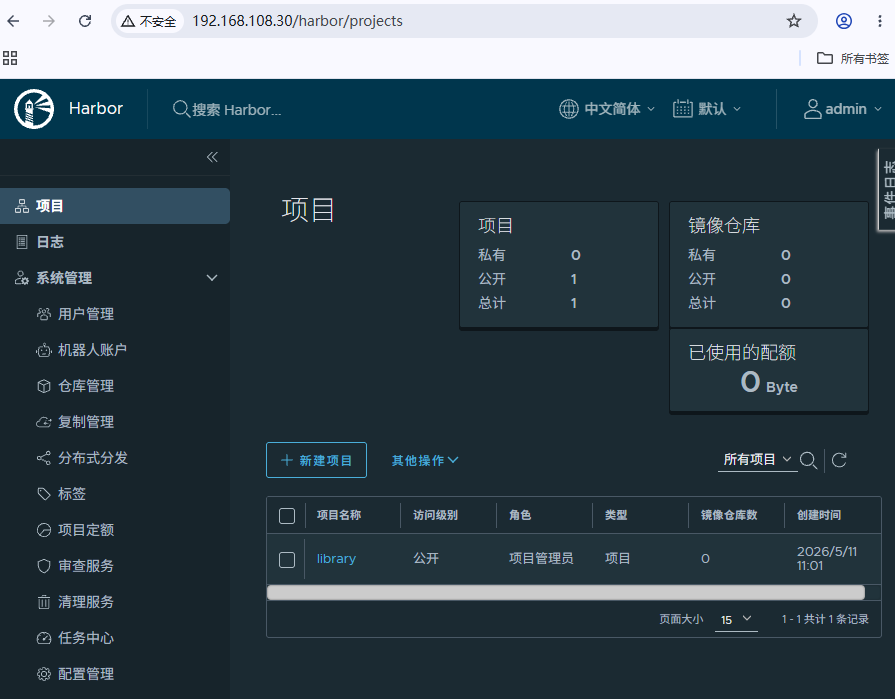Click the admin user avatar icon
895x699 pixels.
pyautogui.click(x=812, y=108)
